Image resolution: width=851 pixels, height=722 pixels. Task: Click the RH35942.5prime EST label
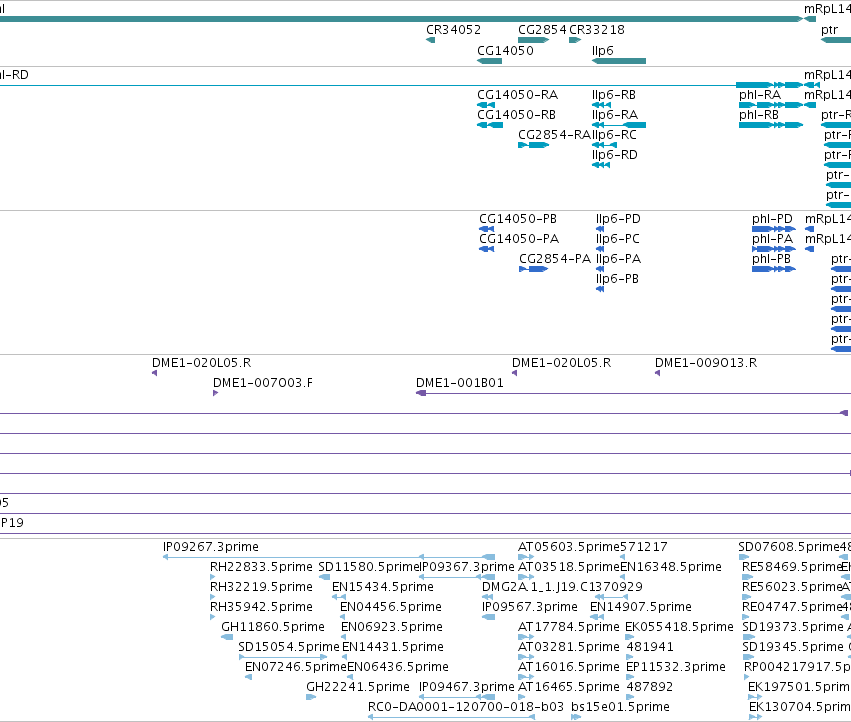point(261,607)
